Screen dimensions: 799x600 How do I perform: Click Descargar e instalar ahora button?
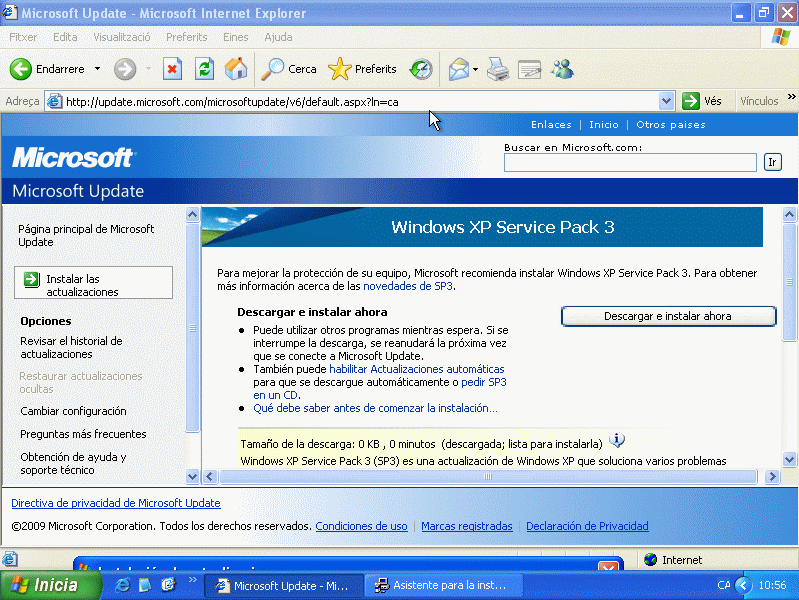click(x=668, y=316)
